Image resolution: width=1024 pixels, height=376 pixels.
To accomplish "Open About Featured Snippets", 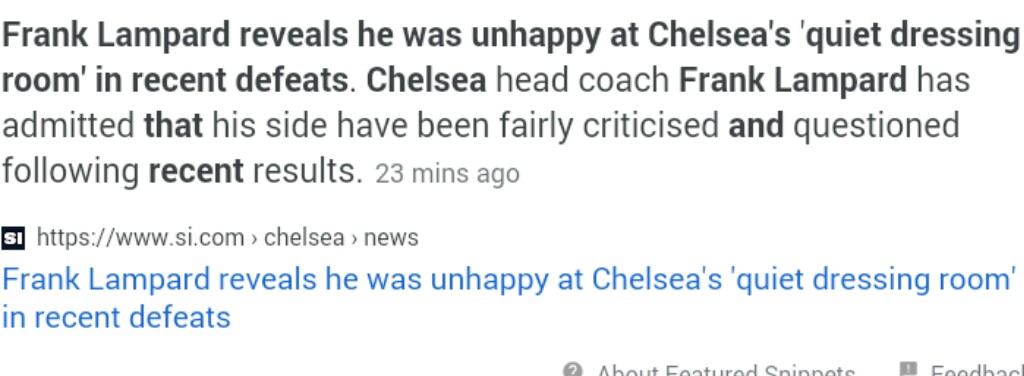I will [x=726, y=371].
